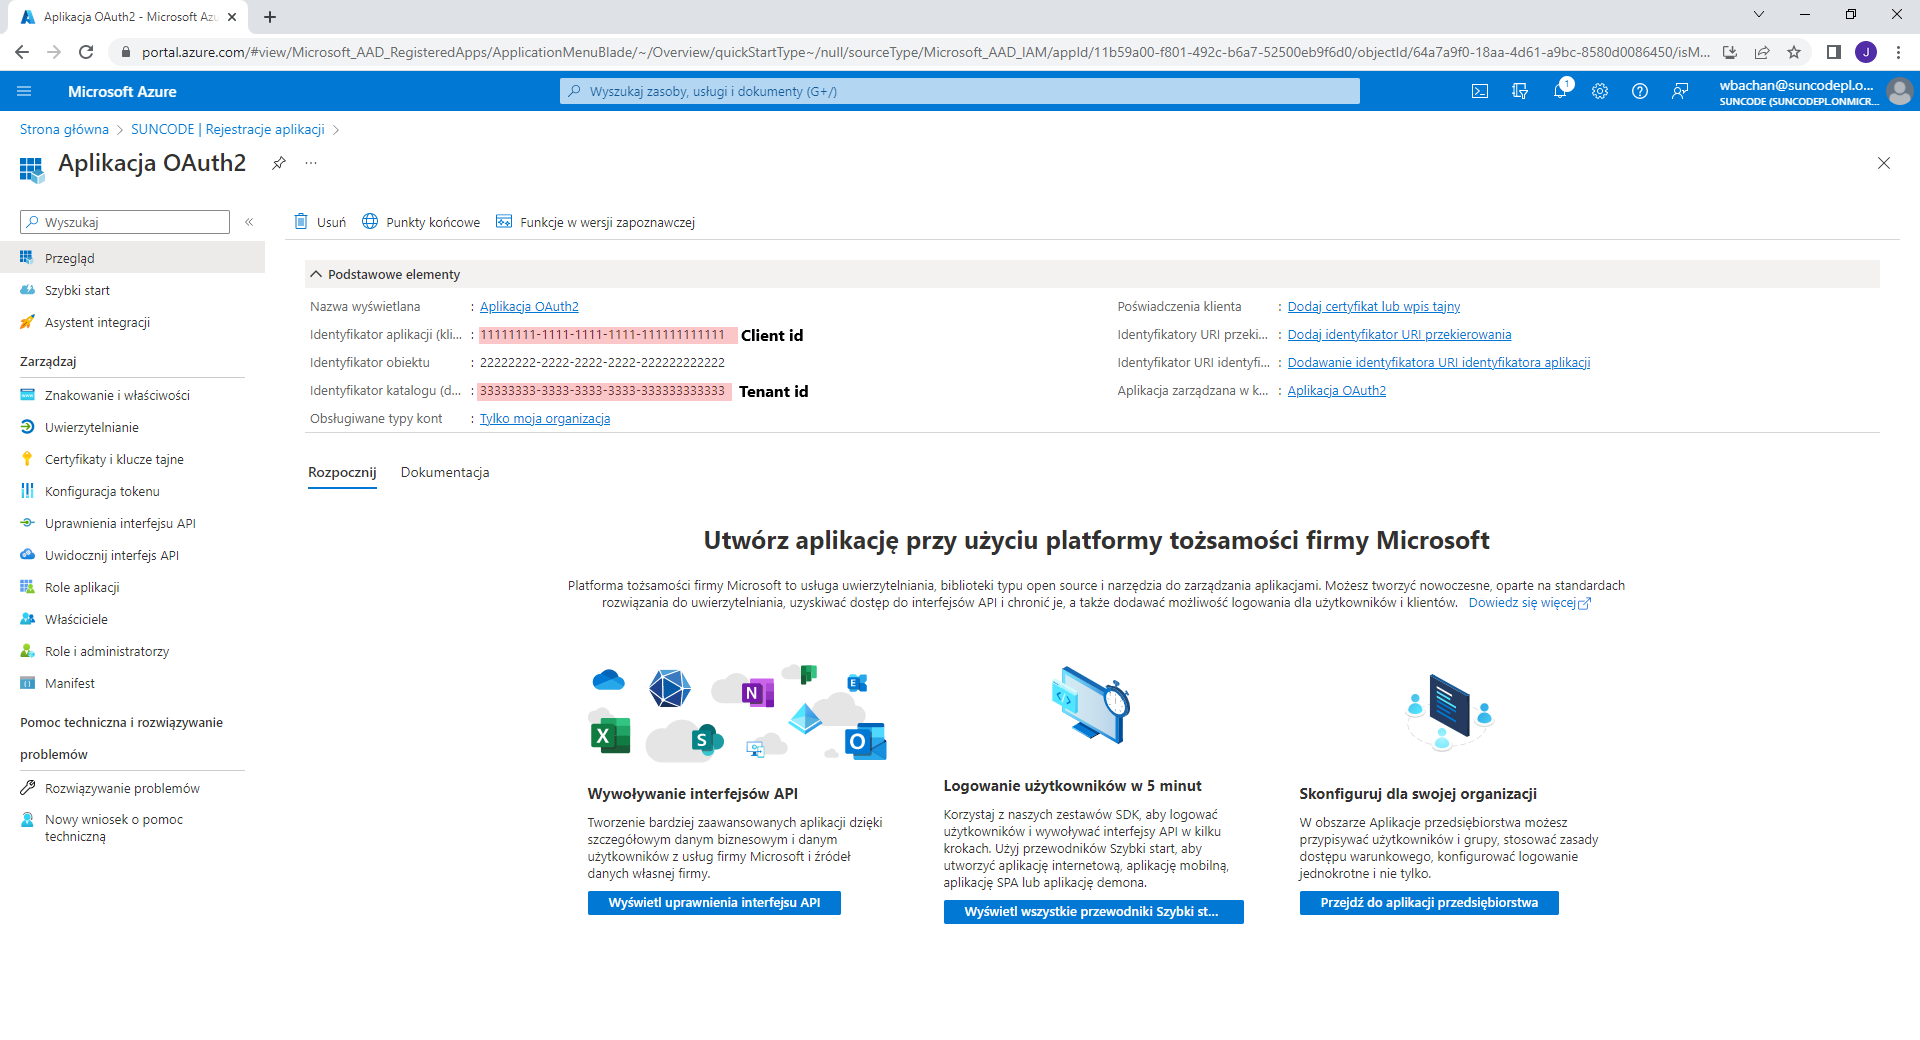Open the managed application Aplikacja OAuth2 link
1920x1040 pixels.
1336,391
